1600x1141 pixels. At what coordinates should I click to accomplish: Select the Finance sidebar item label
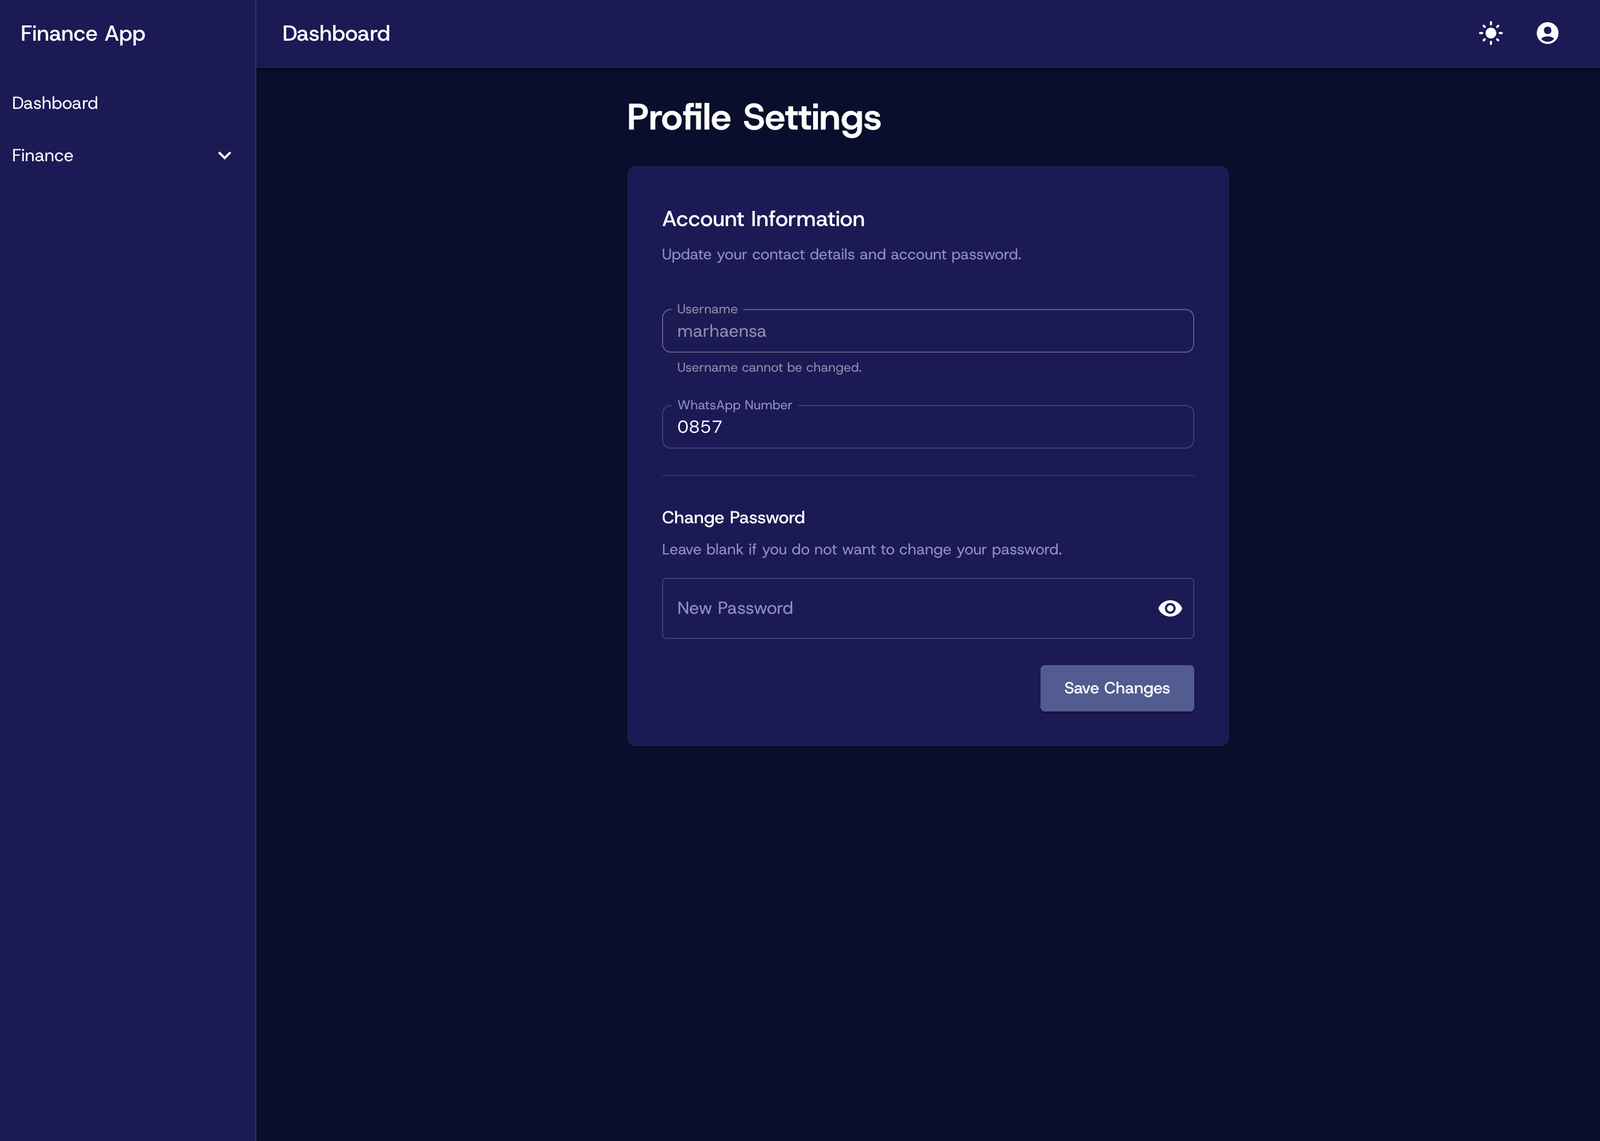[x=43, y=156]
